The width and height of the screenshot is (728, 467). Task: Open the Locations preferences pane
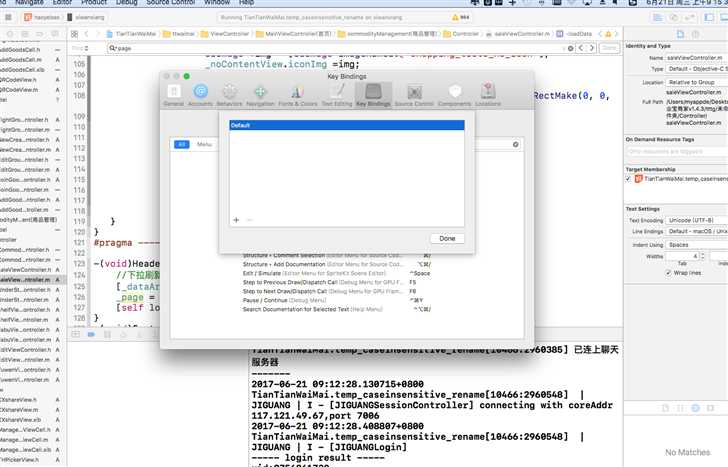pos(488,95)
